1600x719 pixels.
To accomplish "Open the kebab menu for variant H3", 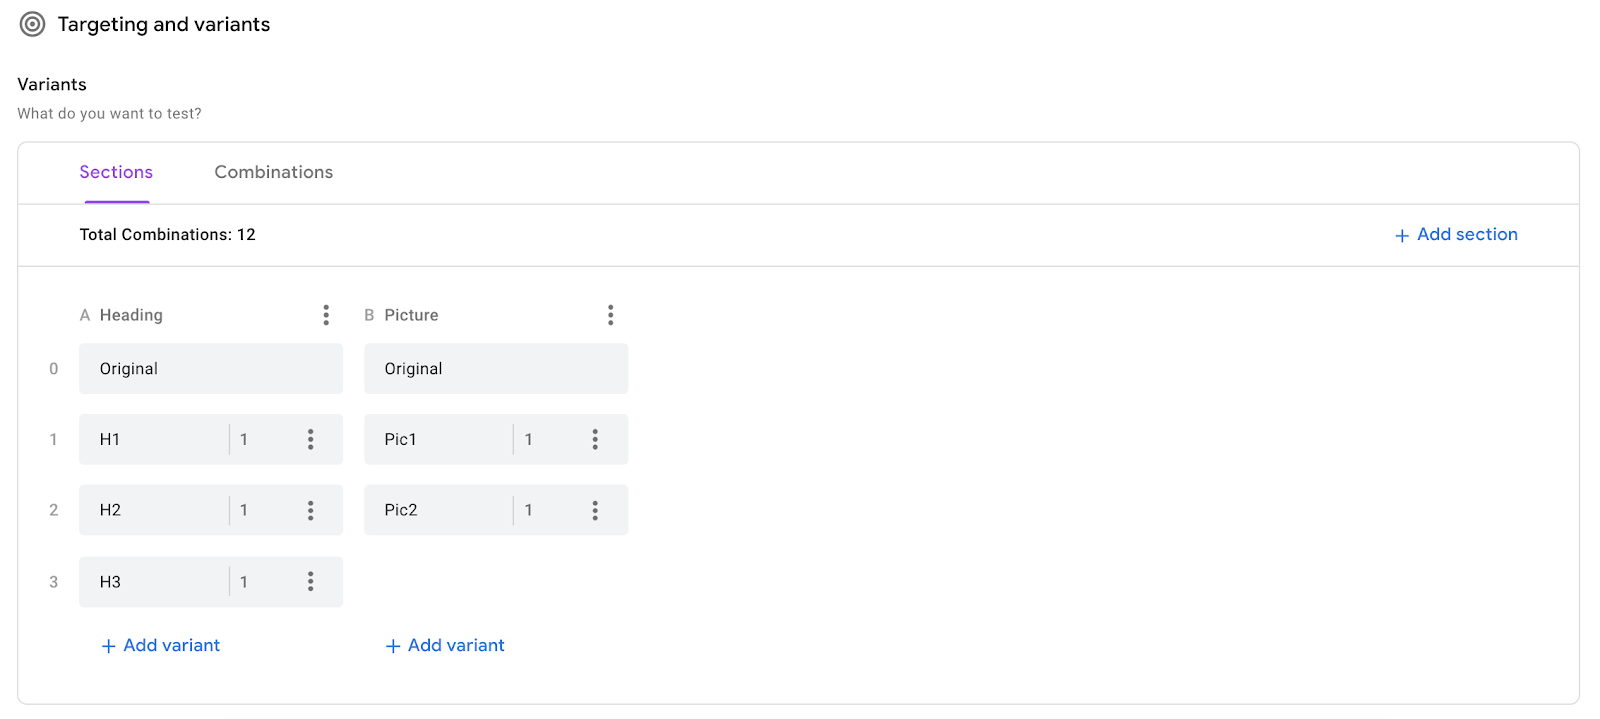I will pos(310,581).
